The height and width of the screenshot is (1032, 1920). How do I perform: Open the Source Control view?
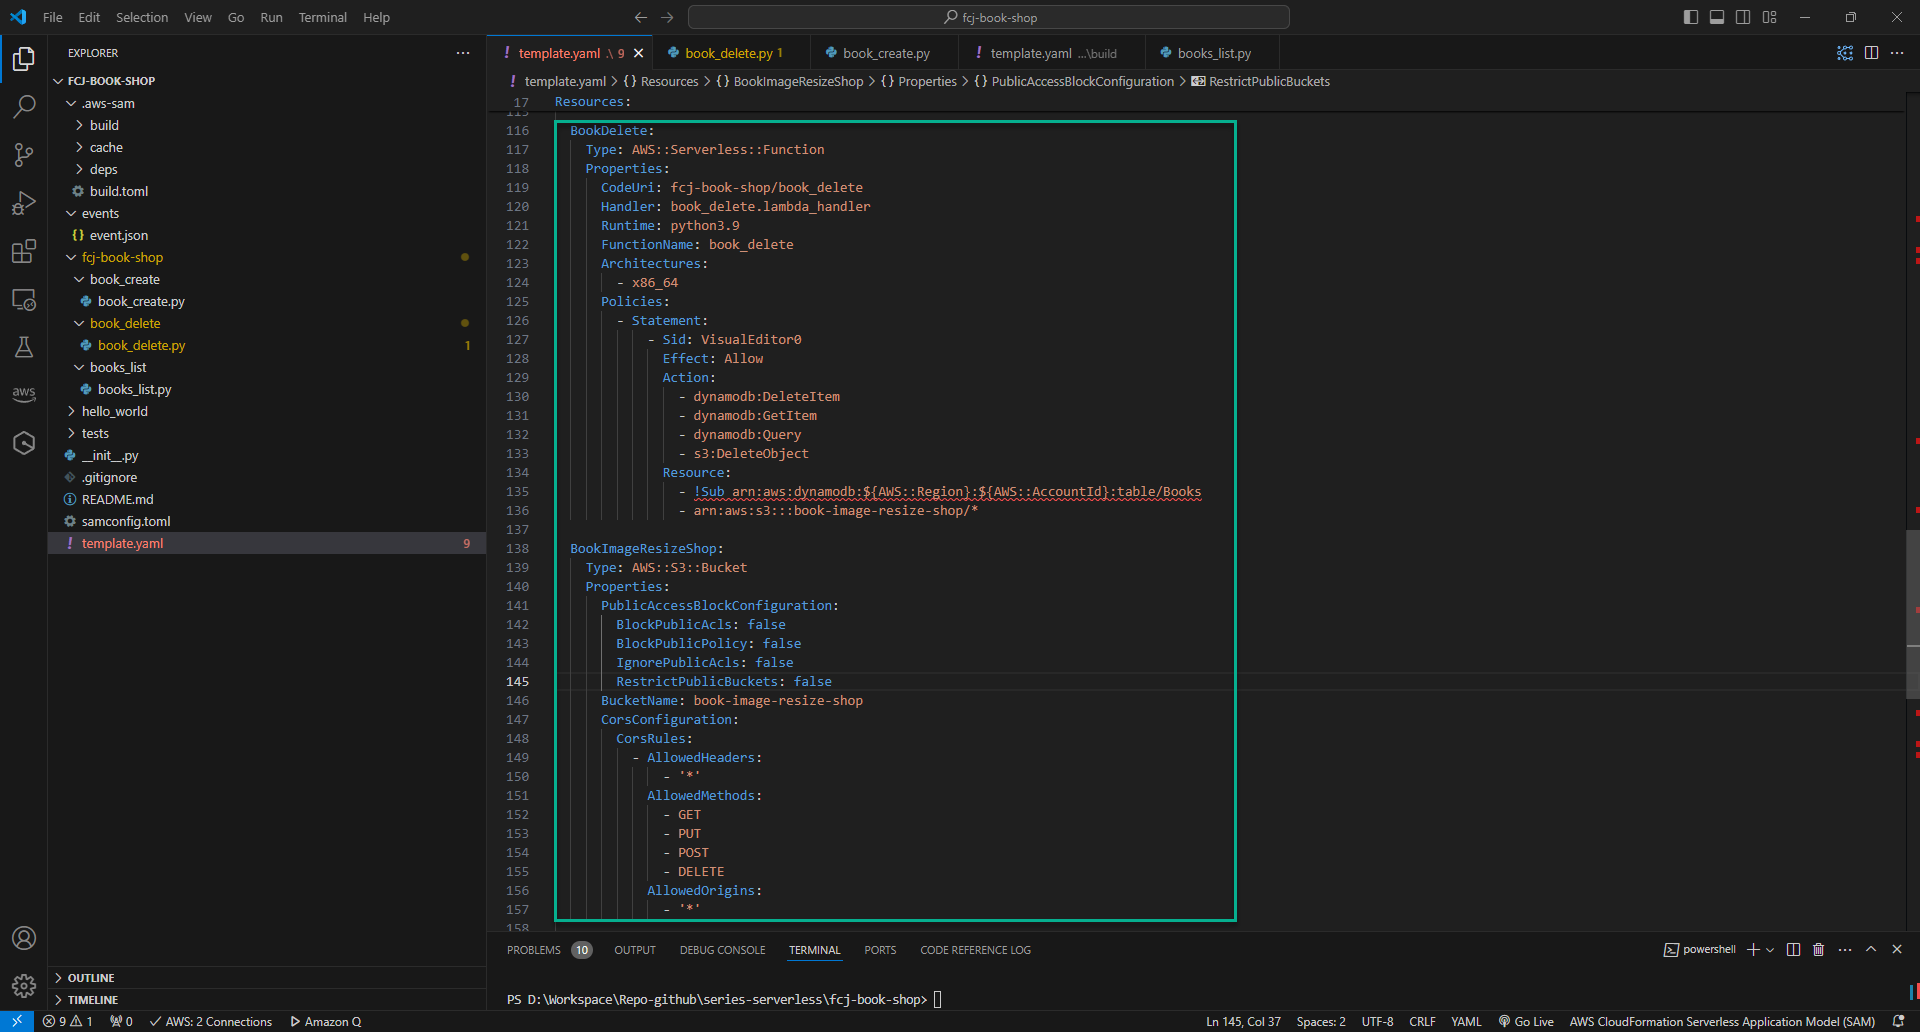(x=24, y=155)
